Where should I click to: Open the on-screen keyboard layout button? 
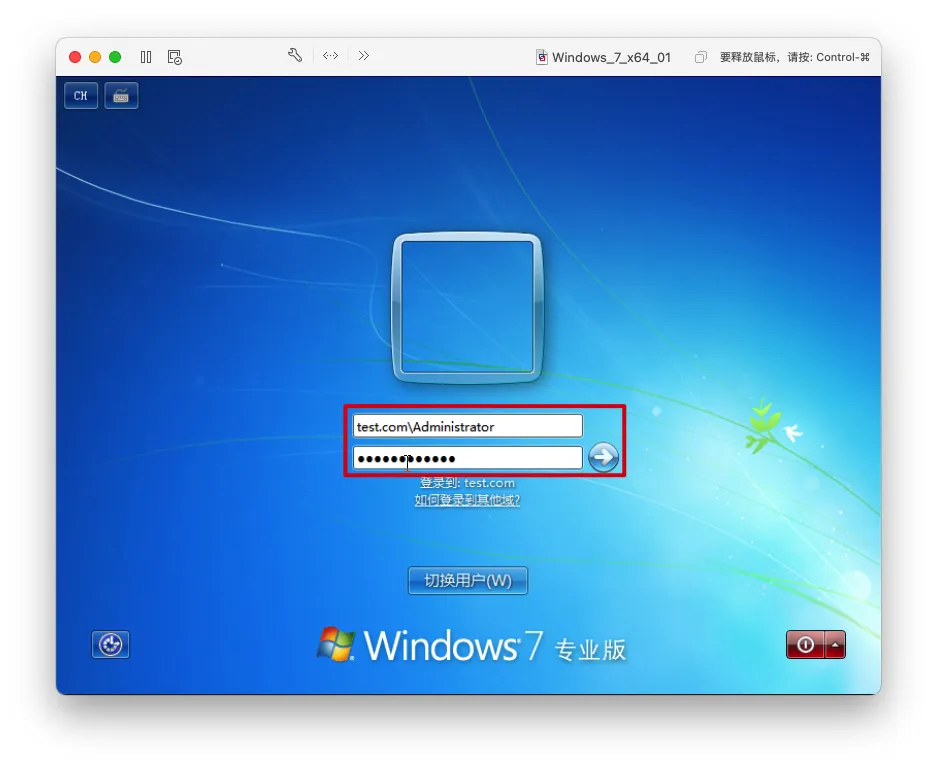121,96
